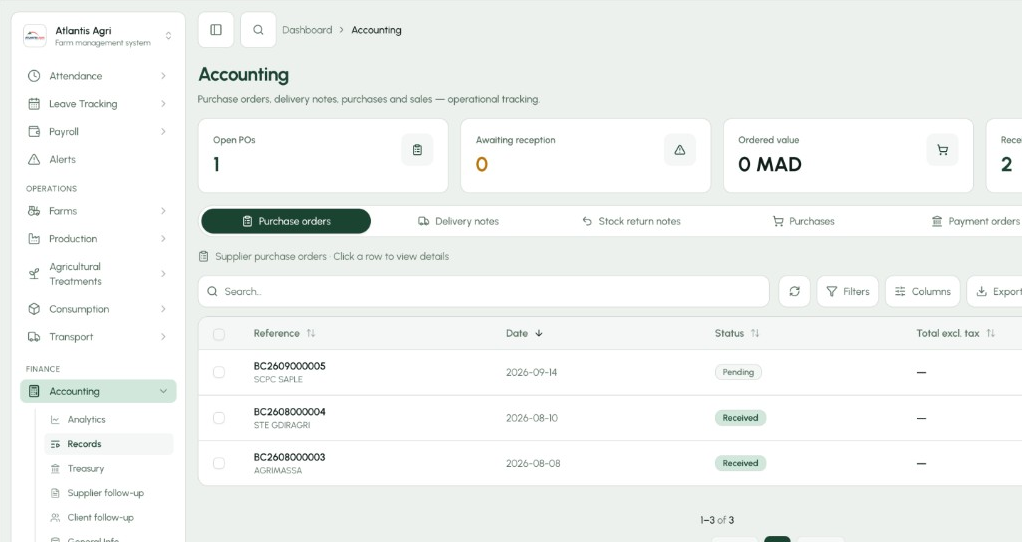Expand the Transport menu
This screenshot has height=542, width=1022.
click(163, 337)
